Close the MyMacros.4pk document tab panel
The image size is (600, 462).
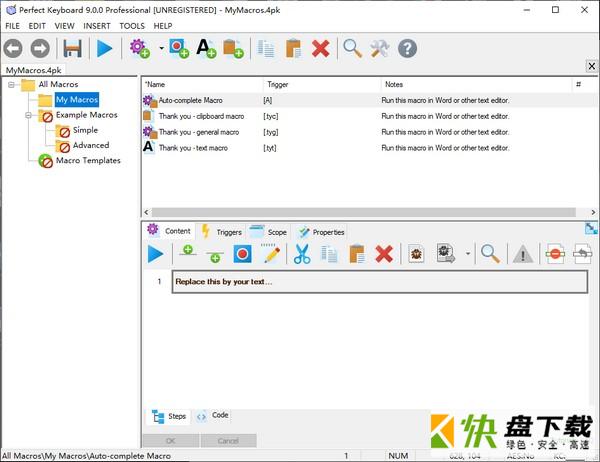coord(592,66)
